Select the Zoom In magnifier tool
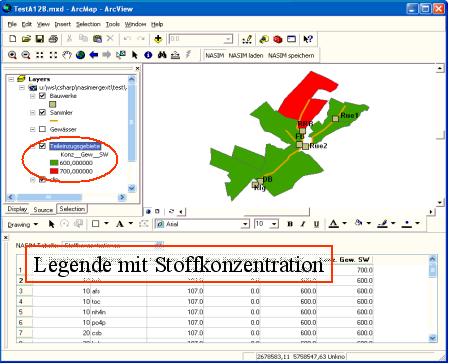This screenshot has height=364, width=449. pyautogui.click(x=12, y=55)
